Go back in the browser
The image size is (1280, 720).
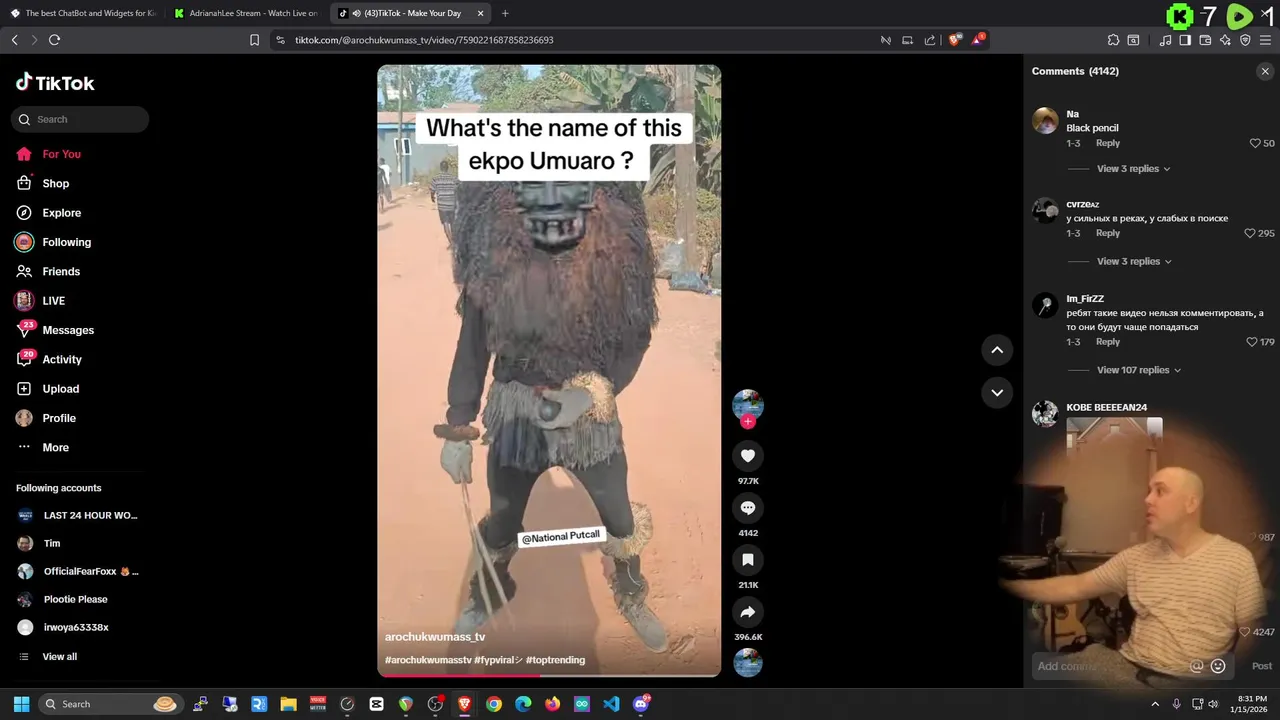(14, 40)
